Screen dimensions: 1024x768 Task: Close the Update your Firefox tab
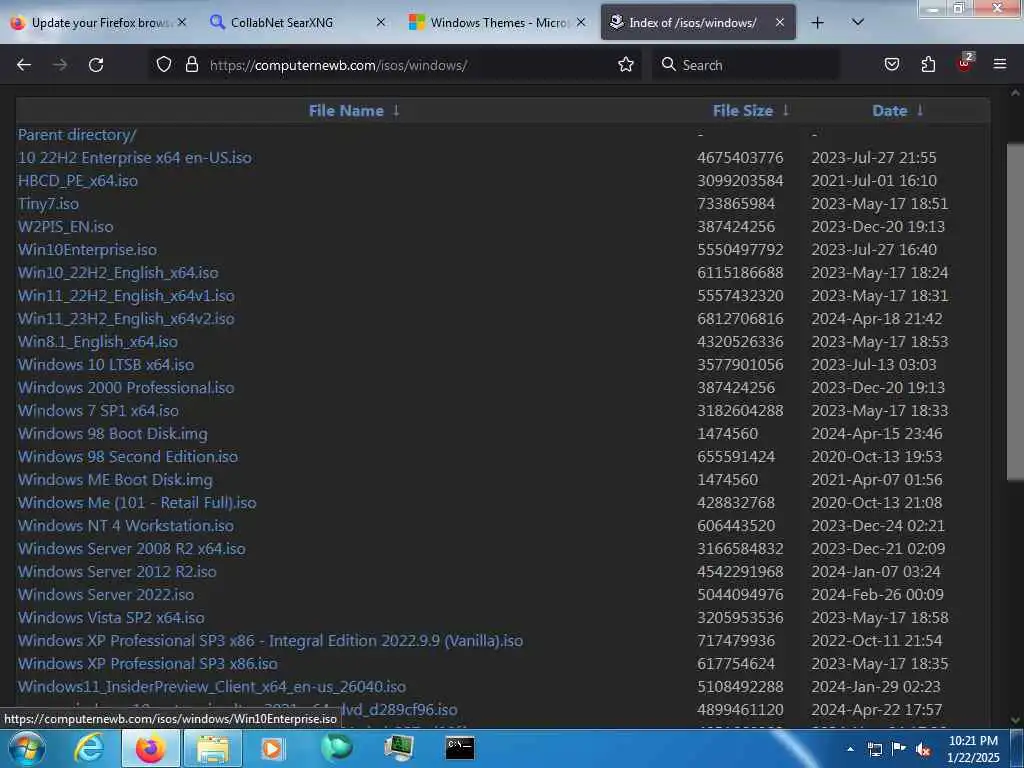tap(182, 23)
